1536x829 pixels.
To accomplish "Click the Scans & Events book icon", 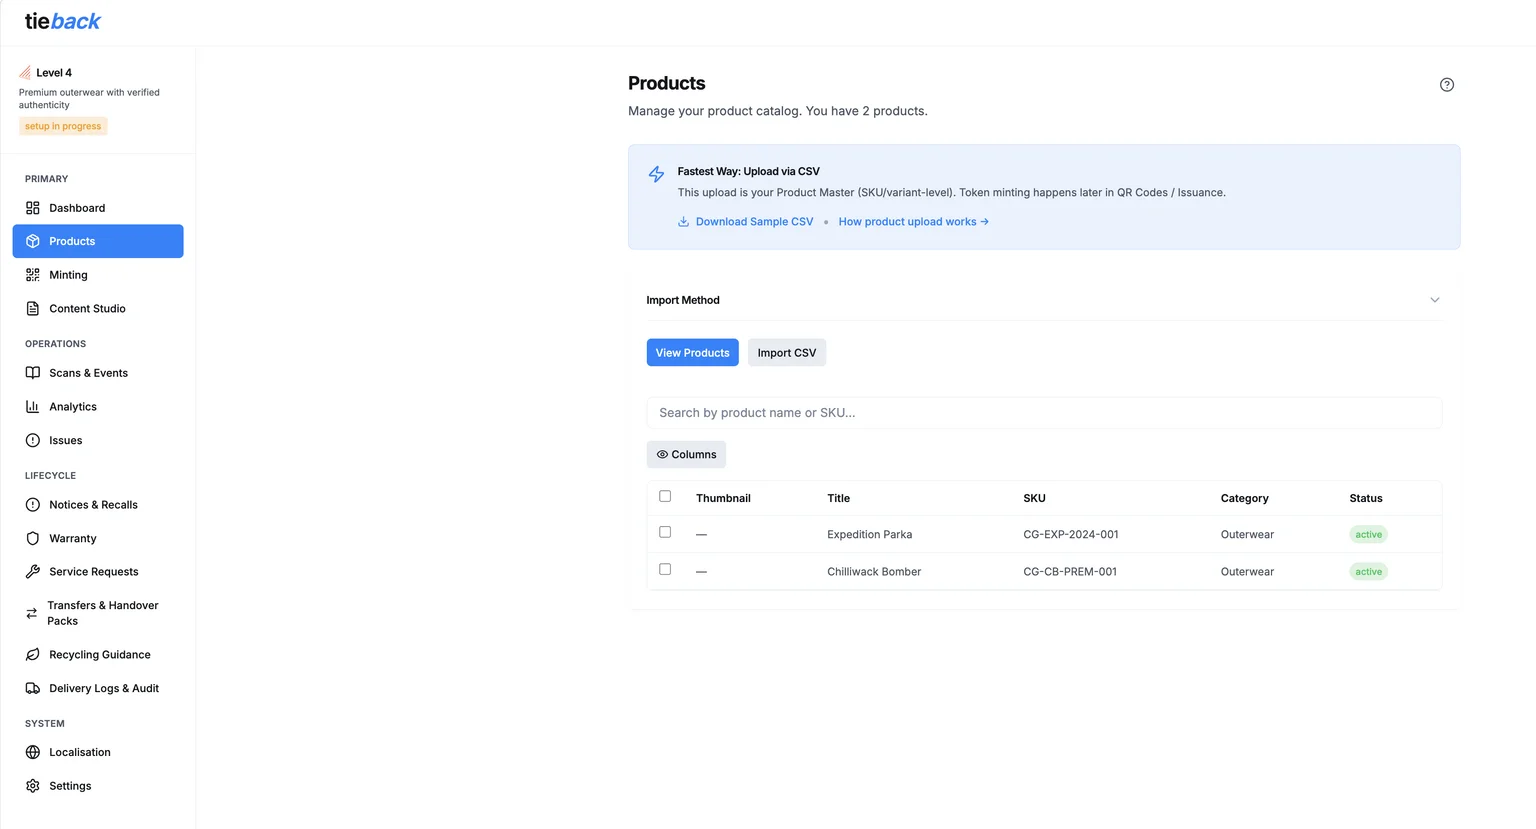I will click(x=33, y=372).
